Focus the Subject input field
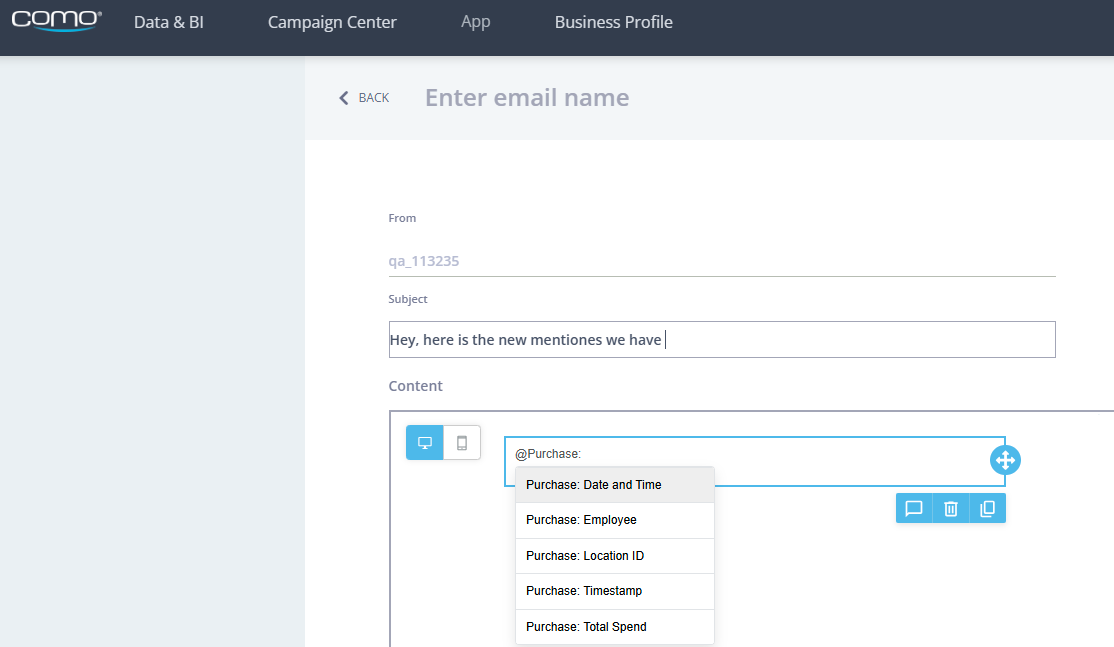Viewport: 1114px width, 647px height. click(x=721, y=340)
